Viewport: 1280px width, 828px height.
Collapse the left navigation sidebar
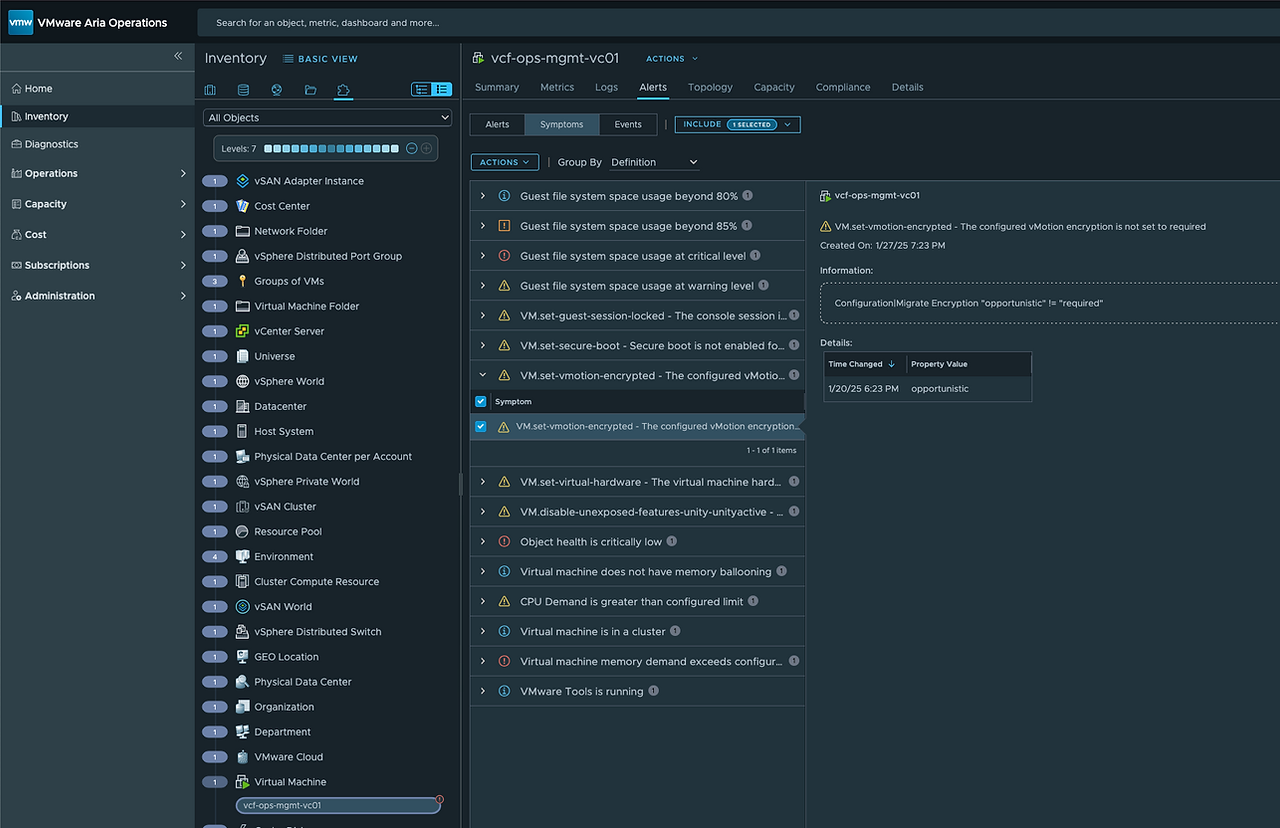click(x=178, y=56)
